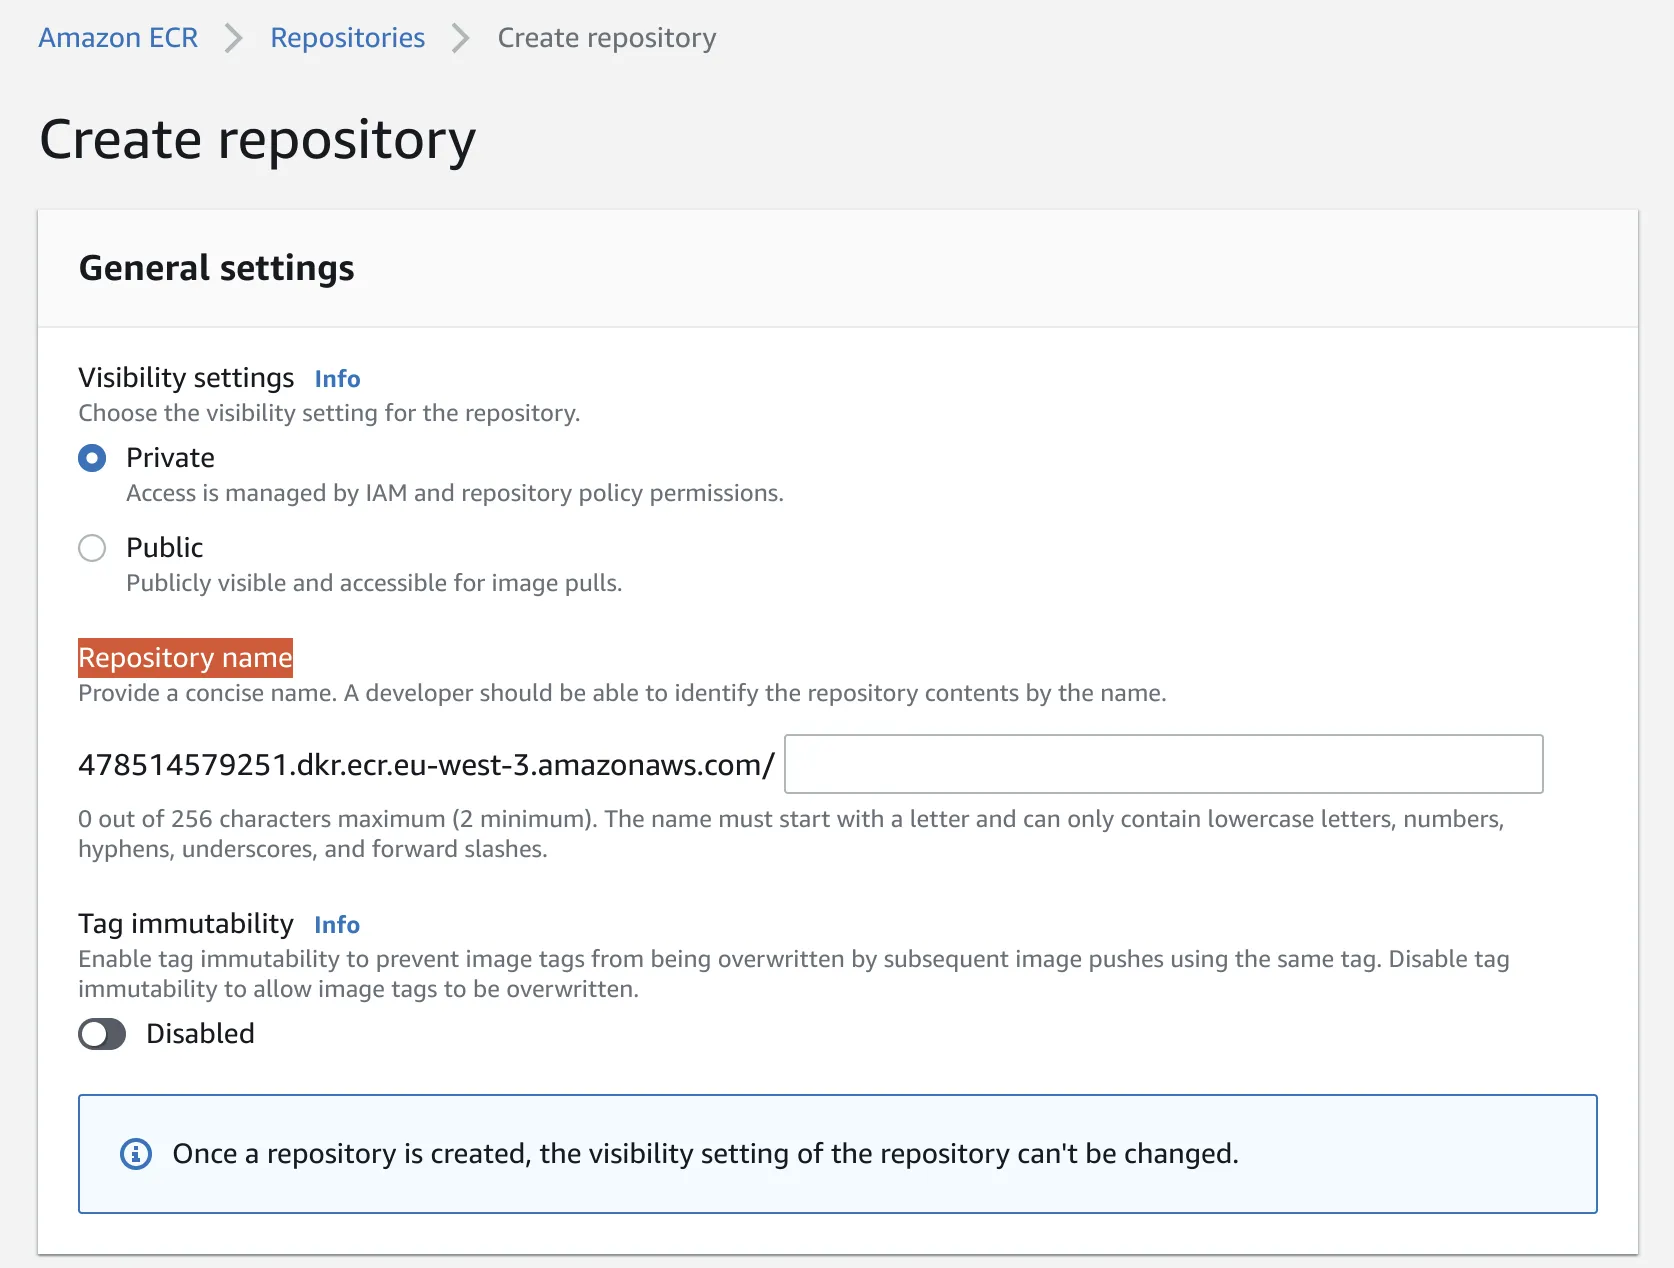
Task: Click the selected Private radio indicator circle
Action: pos(91,458)
